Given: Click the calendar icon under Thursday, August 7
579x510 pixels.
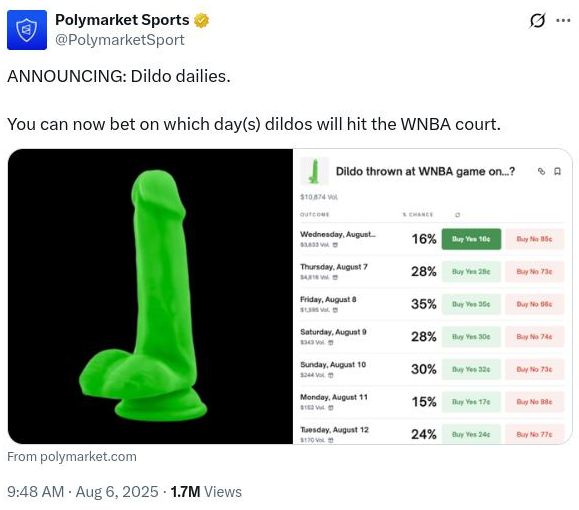Looking at the screenshot, I should [335, 277].
